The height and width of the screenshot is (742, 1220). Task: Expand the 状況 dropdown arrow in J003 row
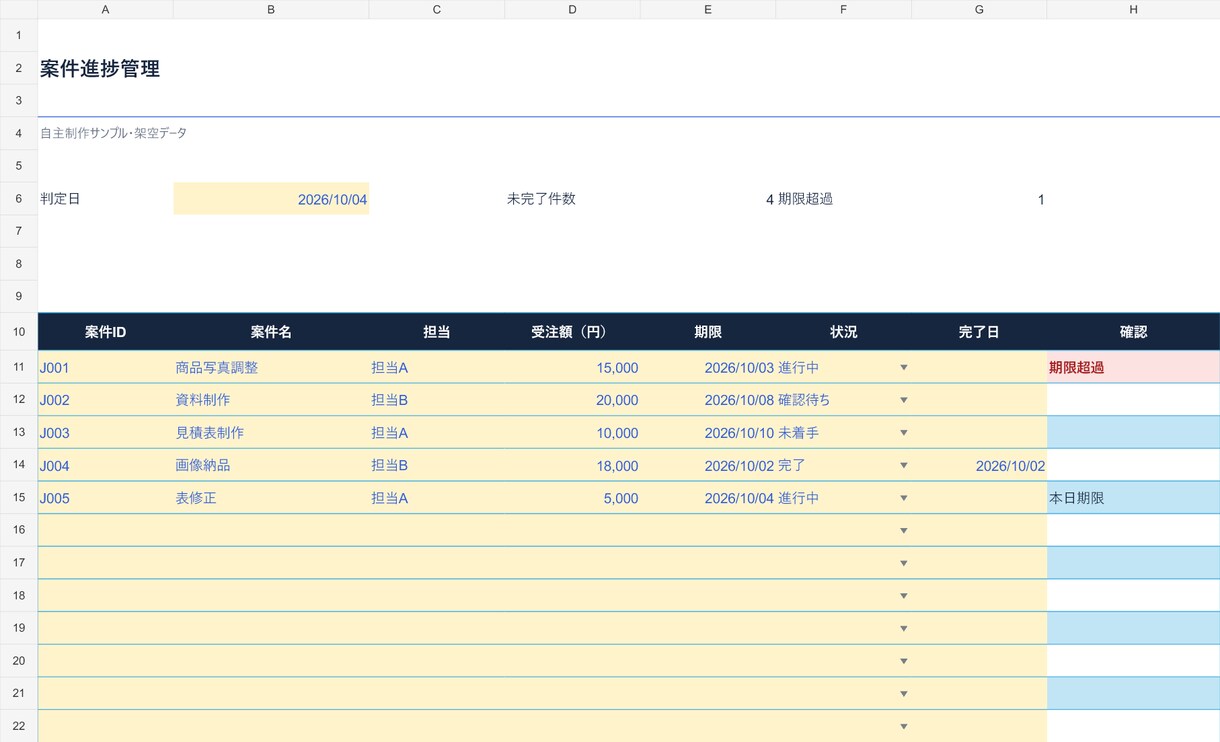click(x=904, y=433)
